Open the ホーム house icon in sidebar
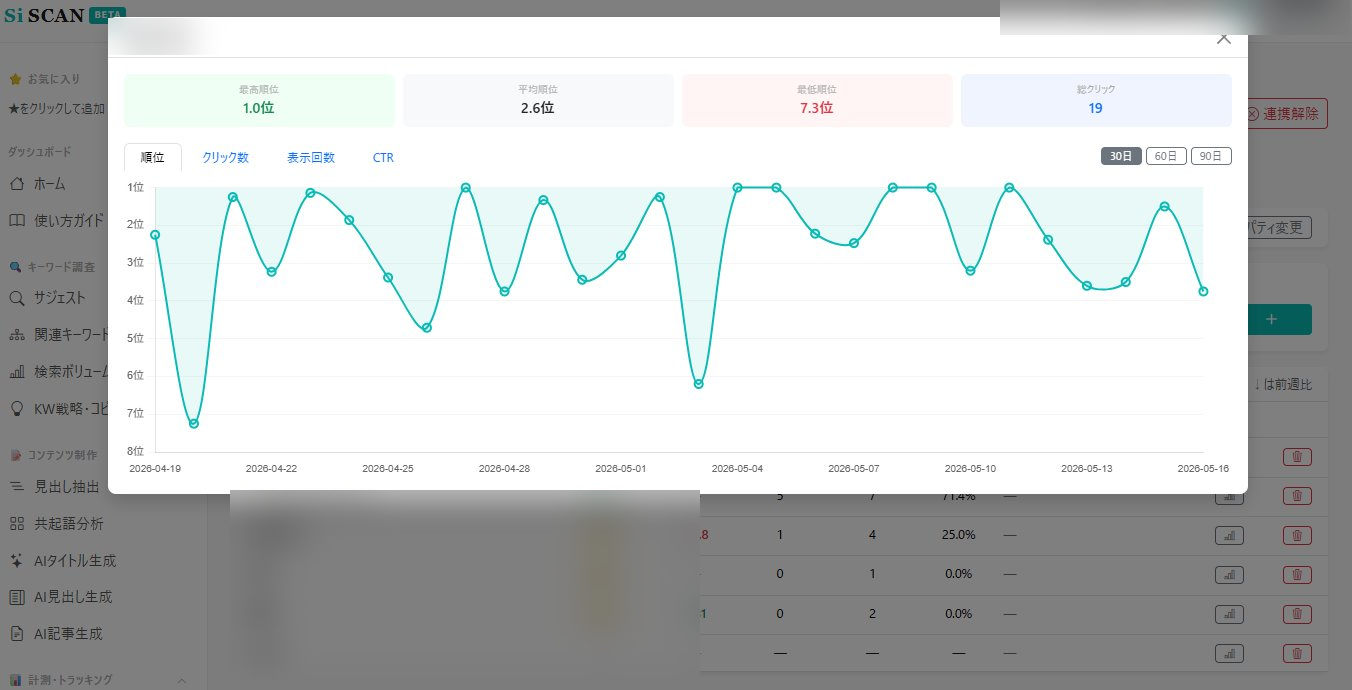 click(x=17, y=184)
